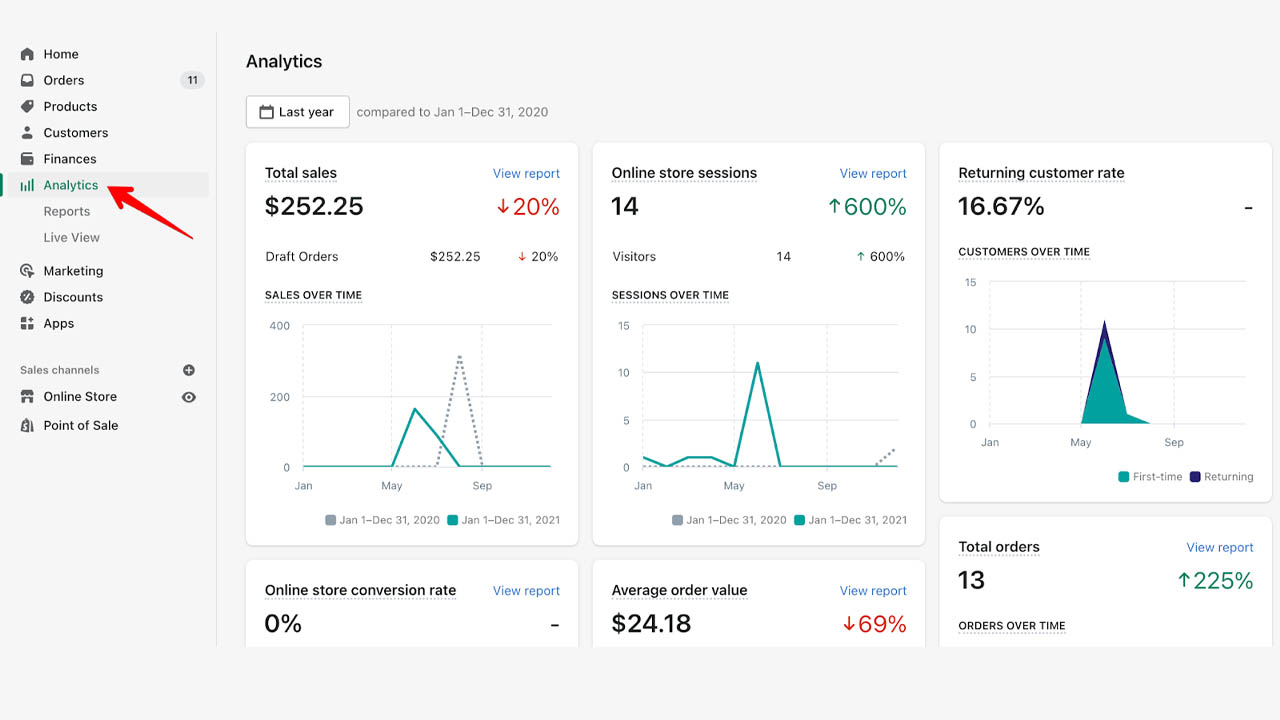
Task: Open Live View under Analytics
Action: 71,237
